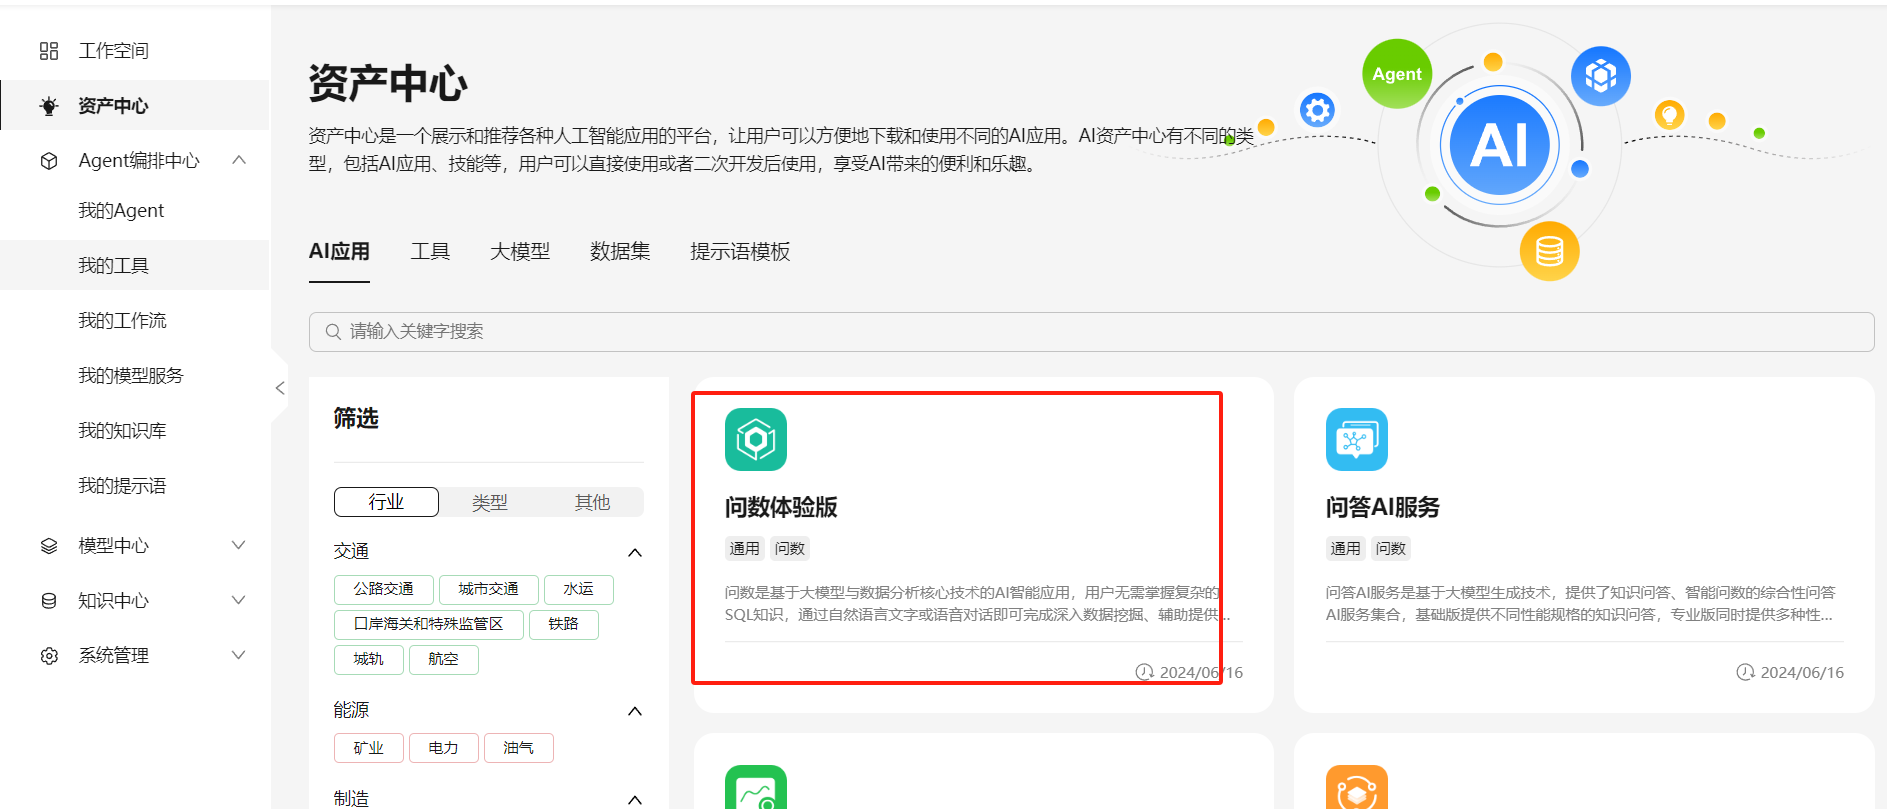Screen dimensions: 1887x809
Task: Click the clock icon on 问答AI服务 card
Action: click(x=1745, y=672)
